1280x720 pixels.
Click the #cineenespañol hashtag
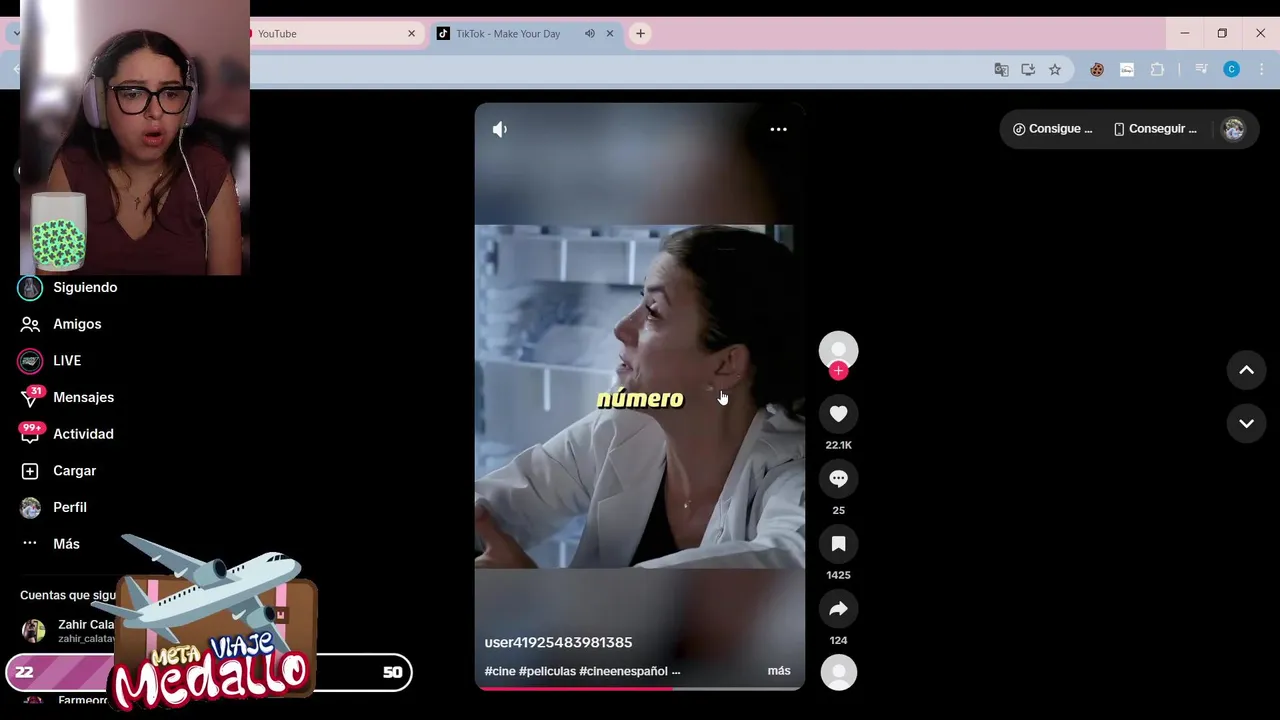(x=623, y=671)
